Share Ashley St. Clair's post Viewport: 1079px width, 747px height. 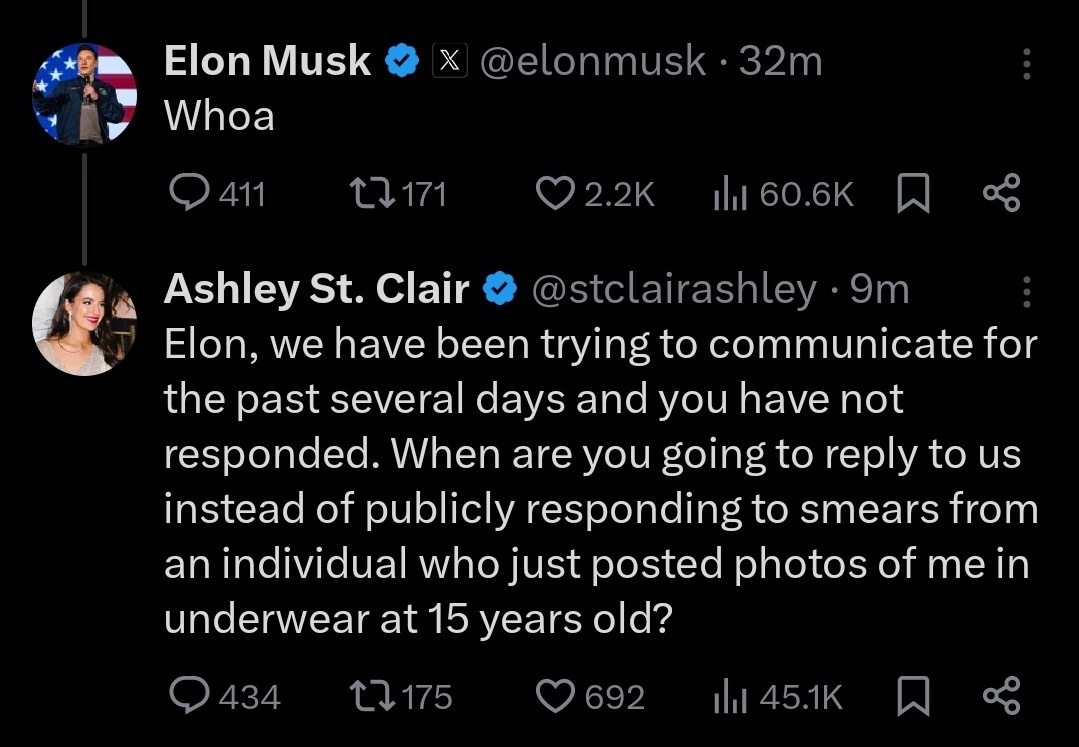coord(1002,695)
